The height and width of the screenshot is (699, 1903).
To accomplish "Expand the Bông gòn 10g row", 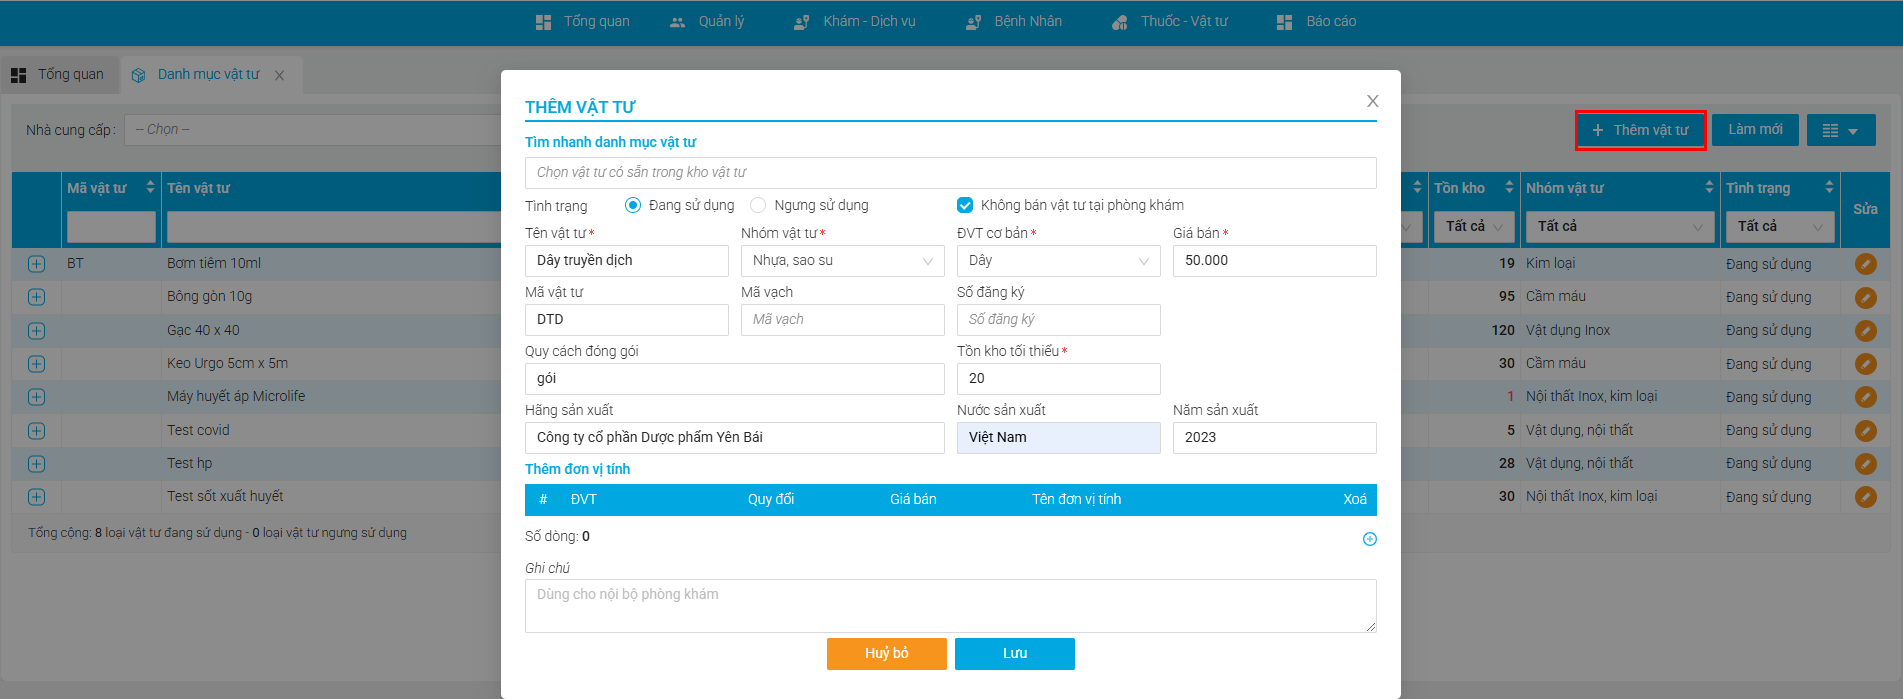I will pos(37,297).
